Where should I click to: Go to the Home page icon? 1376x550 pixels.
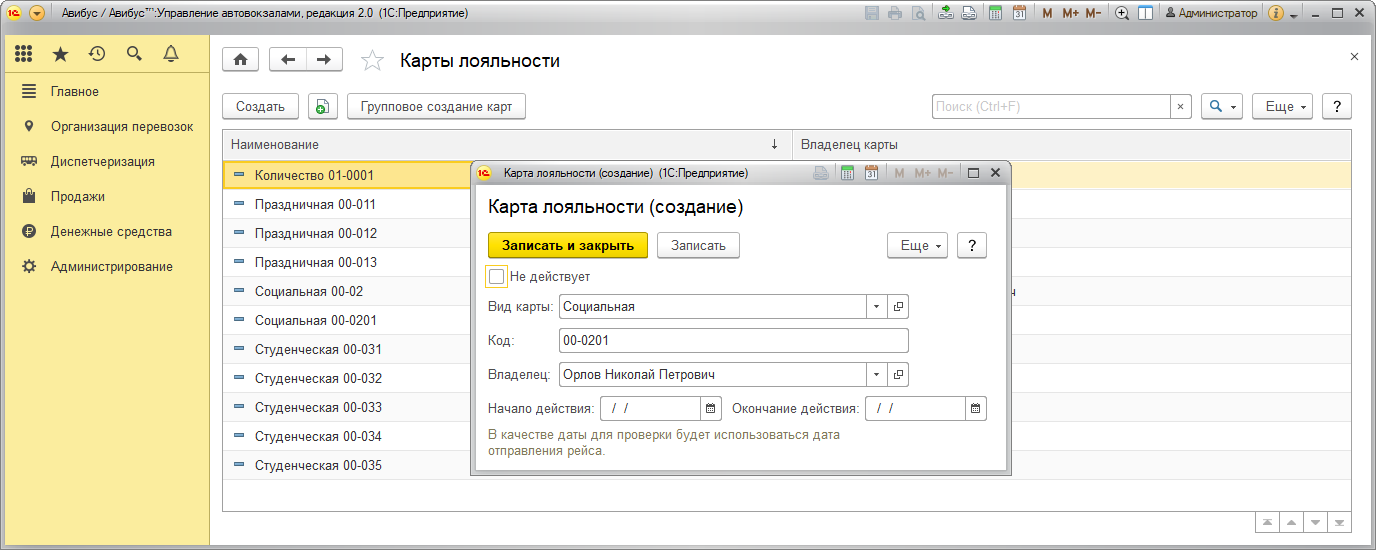pyautogui.click(x=240, y=60)
